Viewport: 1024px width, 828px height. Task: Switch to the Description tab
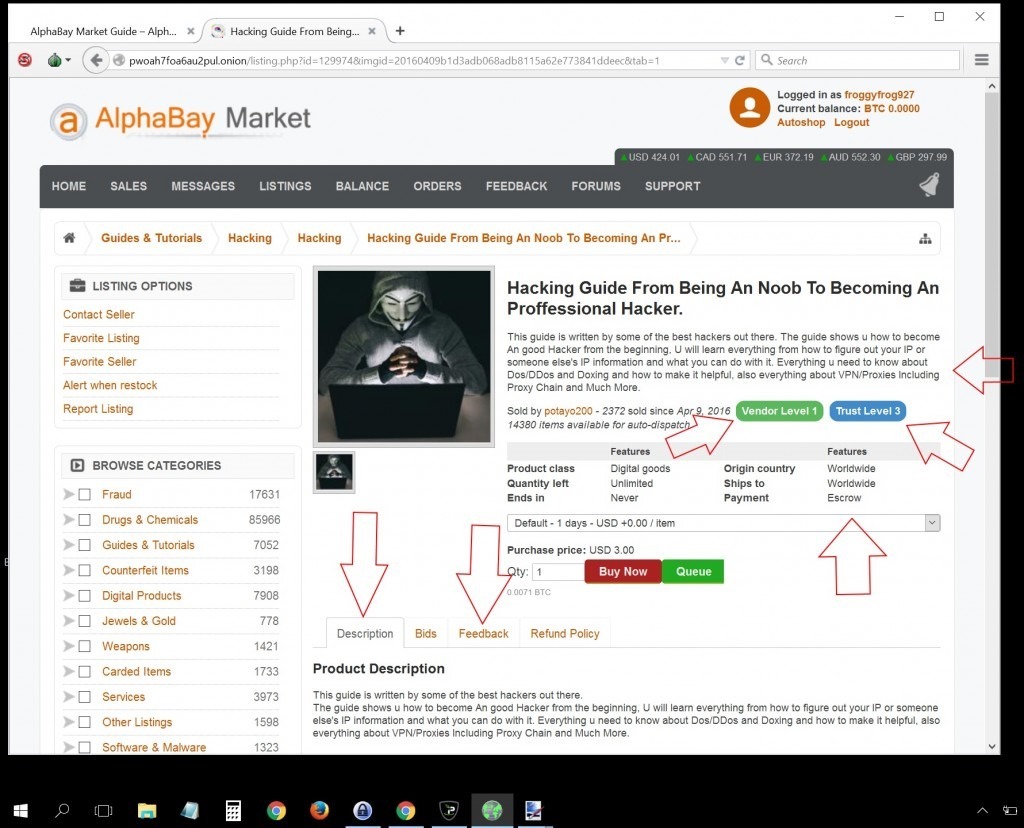point(365,633)
